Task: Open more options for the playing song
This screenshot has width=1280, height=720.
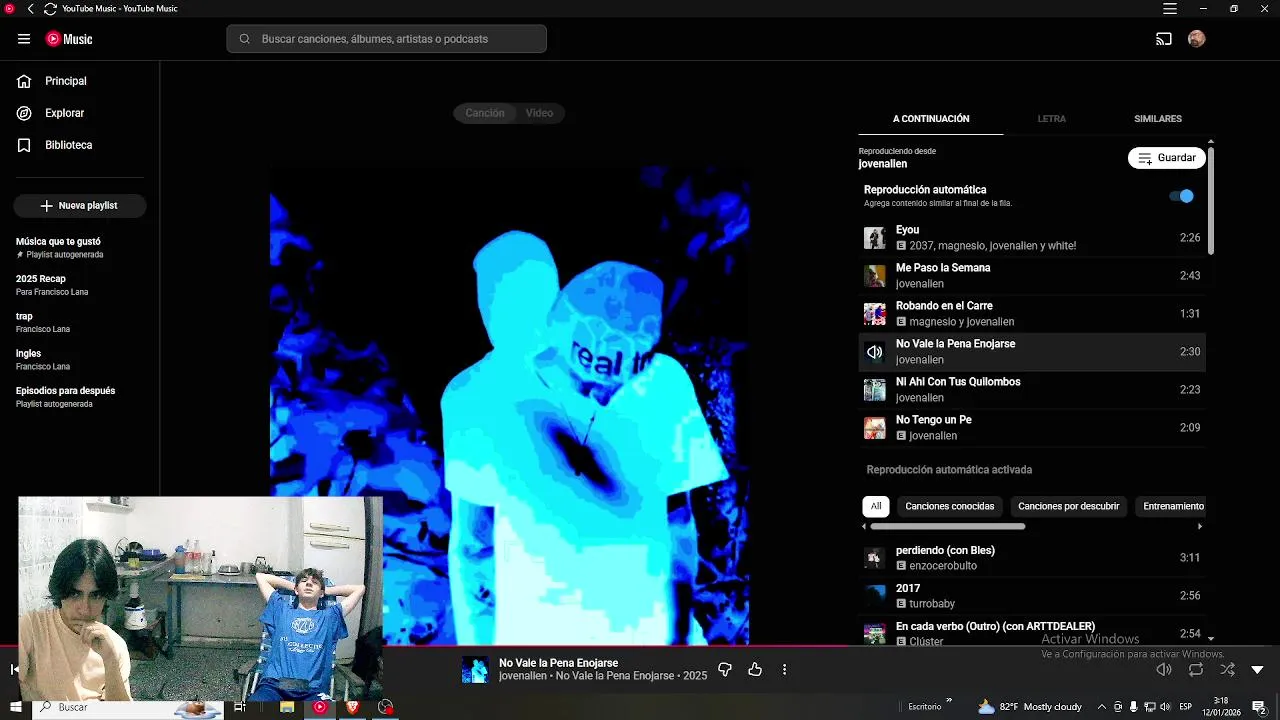Action: click(x=784, y=669)
